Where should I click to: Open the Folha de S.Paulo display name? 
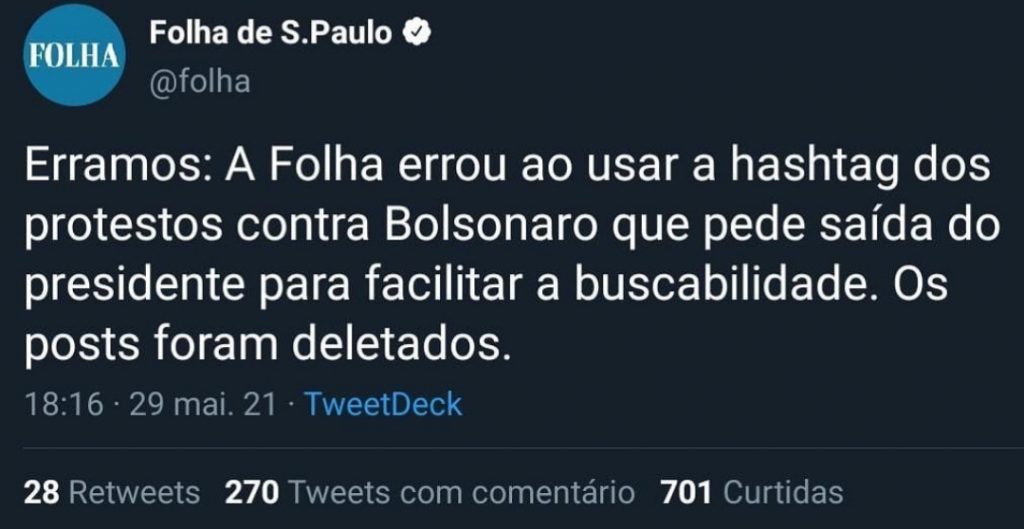[x=270, y=33]
